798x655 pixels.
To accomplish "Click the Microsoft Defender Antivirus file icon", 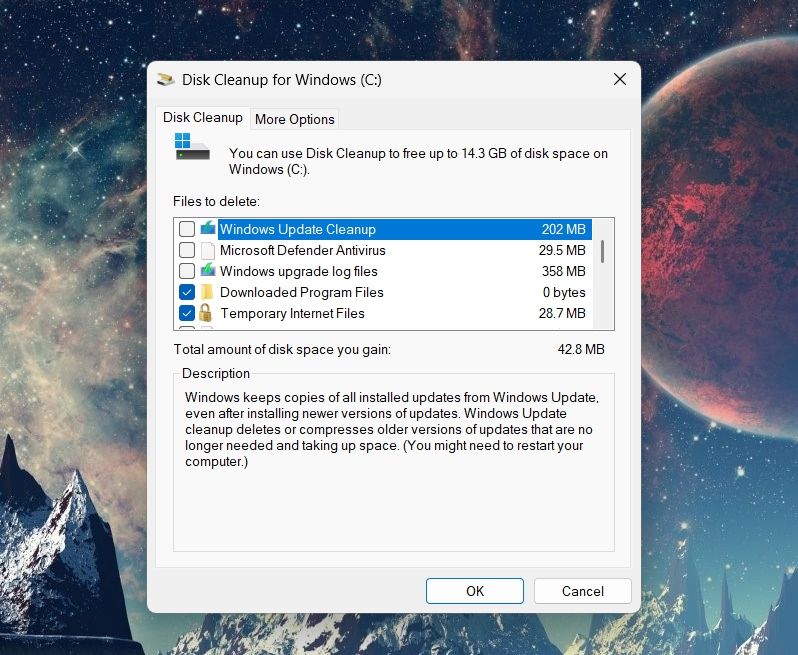I will click(208, 250).
